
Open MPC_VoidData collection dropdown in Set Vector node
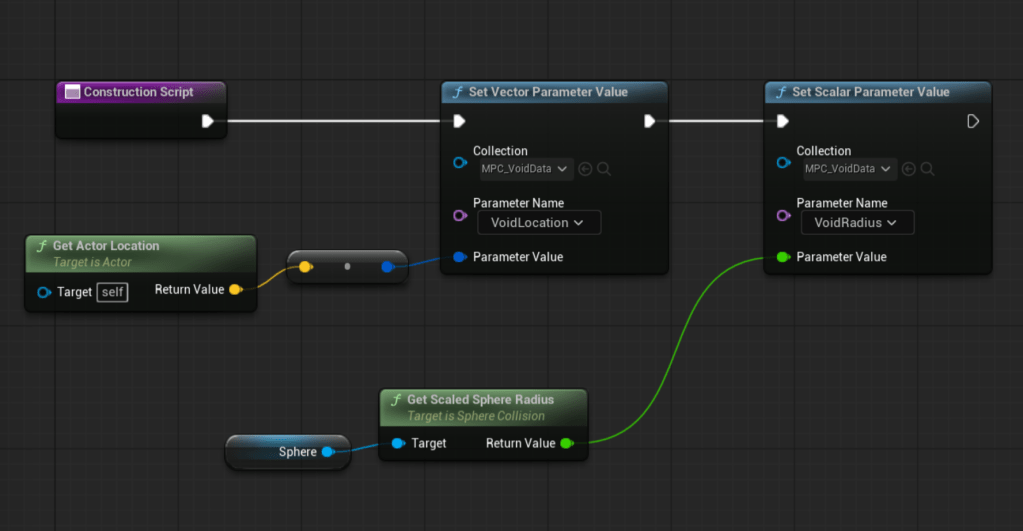[524, 169]
